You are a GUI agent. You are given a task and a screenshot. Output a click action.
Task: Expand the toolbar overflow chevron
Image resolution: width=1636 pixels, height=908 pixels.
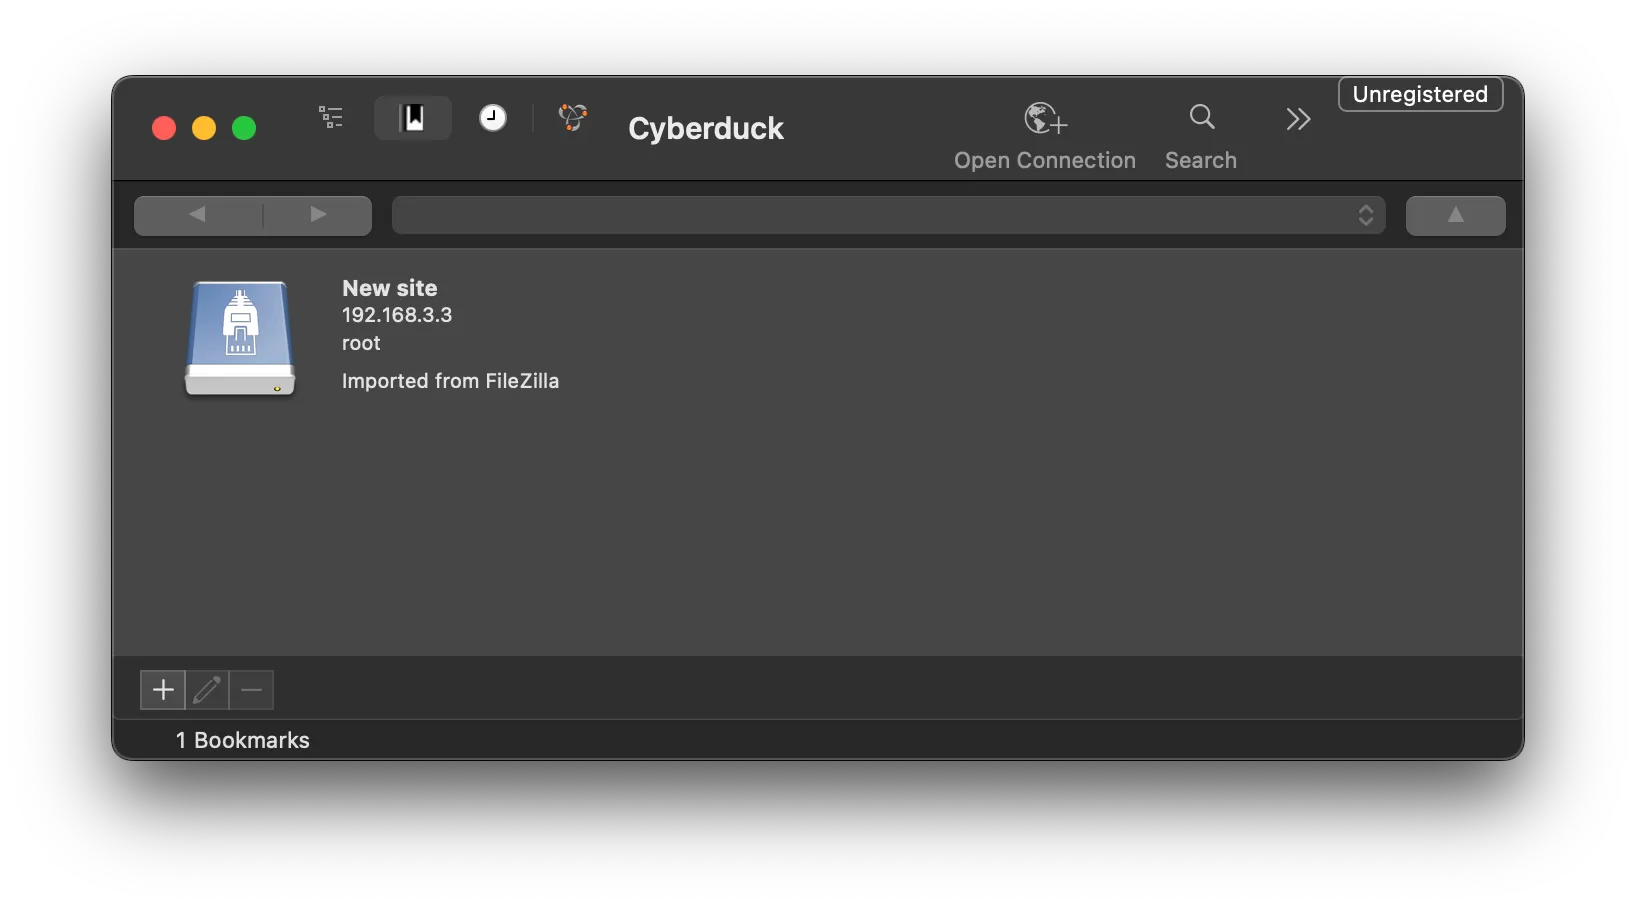click(x=1297, y=119)
